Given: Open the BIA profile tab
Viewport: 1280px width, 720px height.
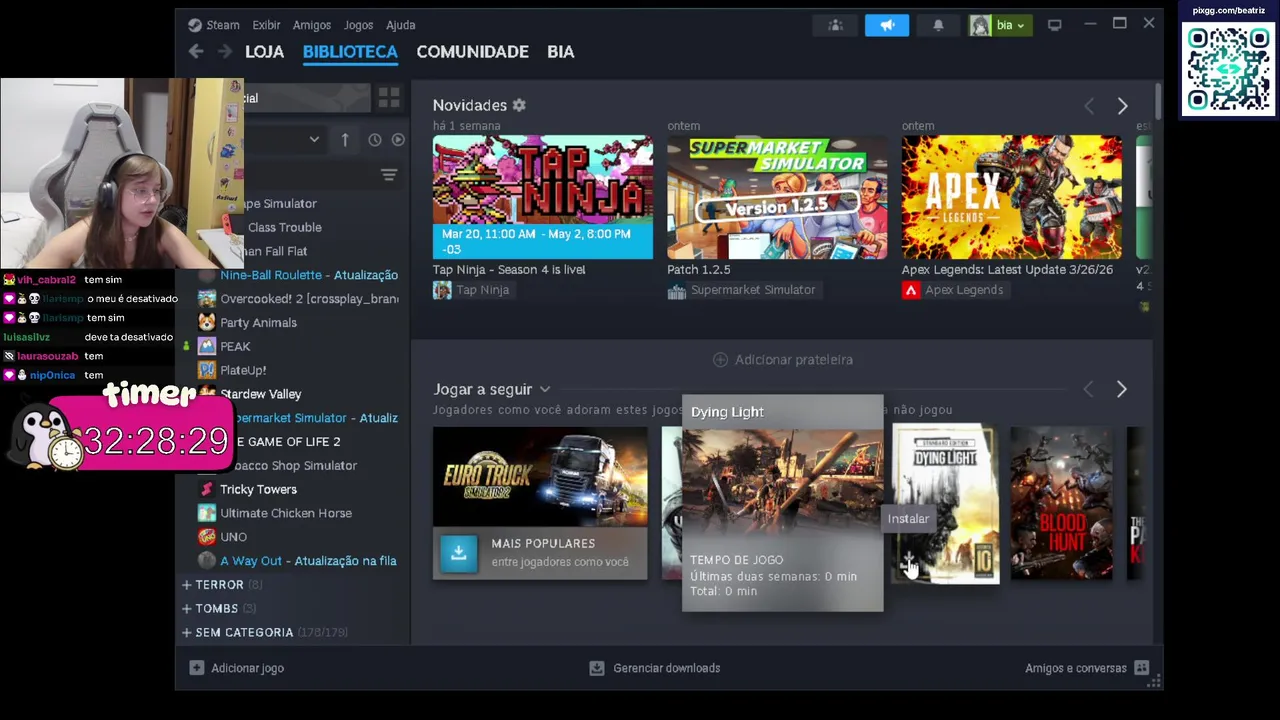Looking at the screenshot, I should point(560,52).
